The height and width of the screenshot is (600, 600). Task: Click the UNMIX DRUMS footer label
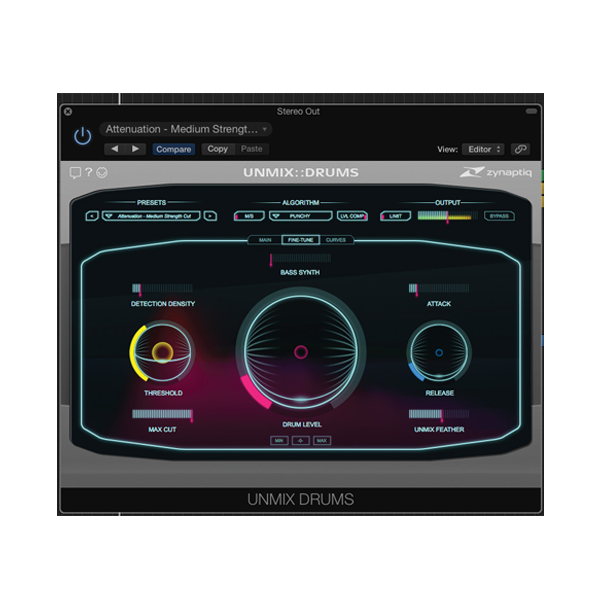pyautogui.click(x=300, y=499)
